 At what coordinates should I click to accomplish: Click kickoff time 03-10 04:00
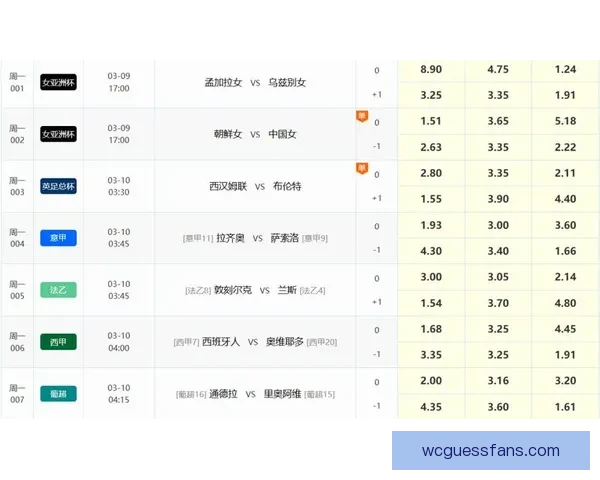(119, 342)
